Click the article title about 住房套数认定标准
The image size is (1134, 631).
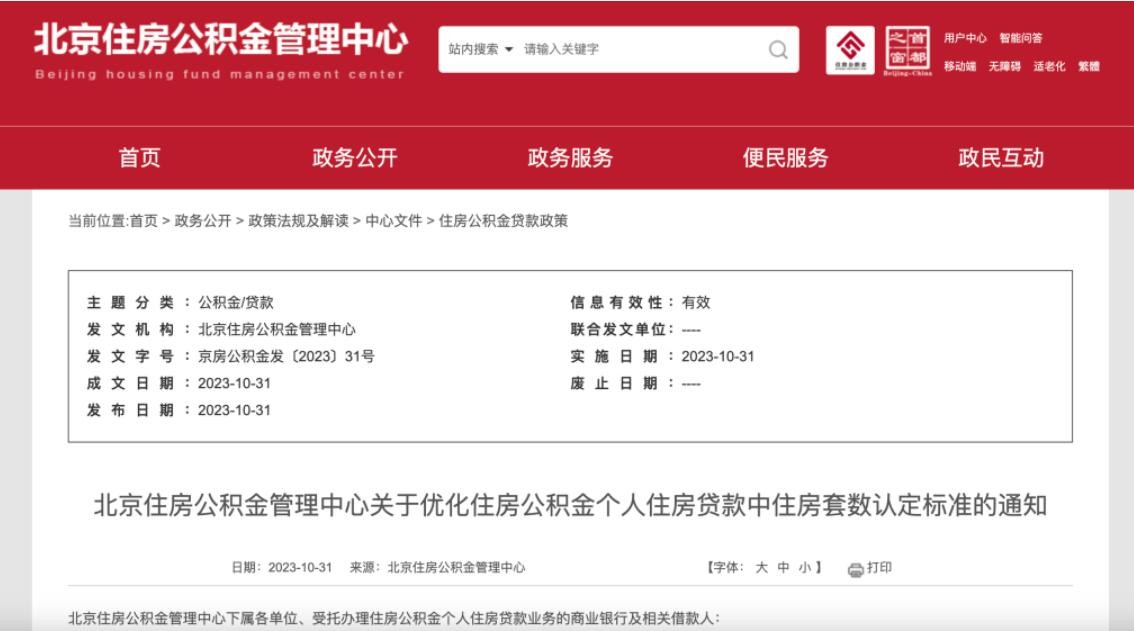pyautogui.click(x=570, y=505)
